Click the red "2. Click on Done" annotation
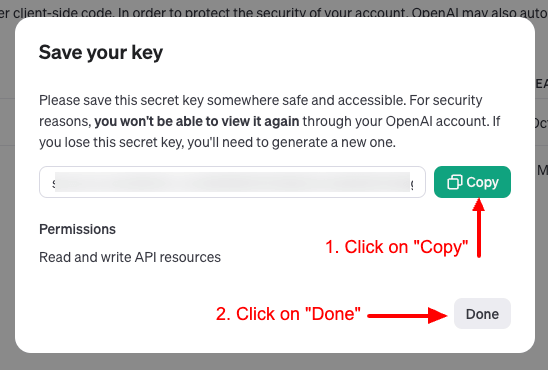548x370 pixels. click(x=288, y=313)
